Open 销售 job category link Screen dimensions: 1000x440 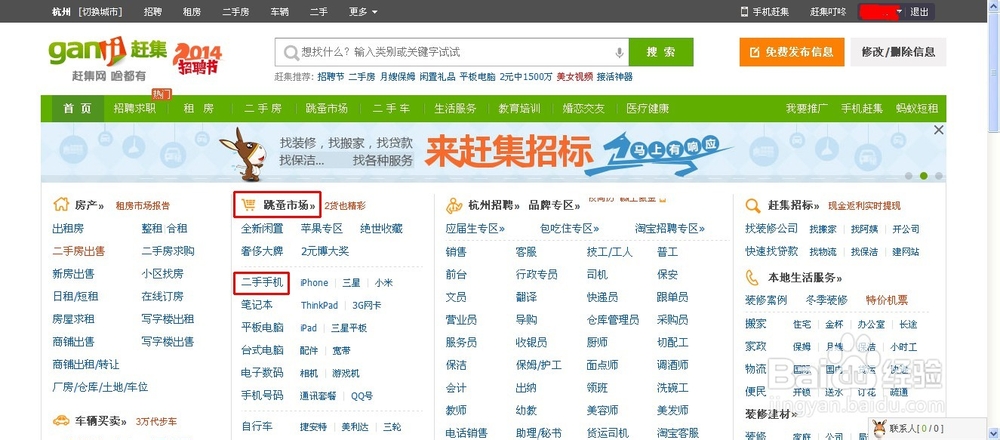point(456,252)
